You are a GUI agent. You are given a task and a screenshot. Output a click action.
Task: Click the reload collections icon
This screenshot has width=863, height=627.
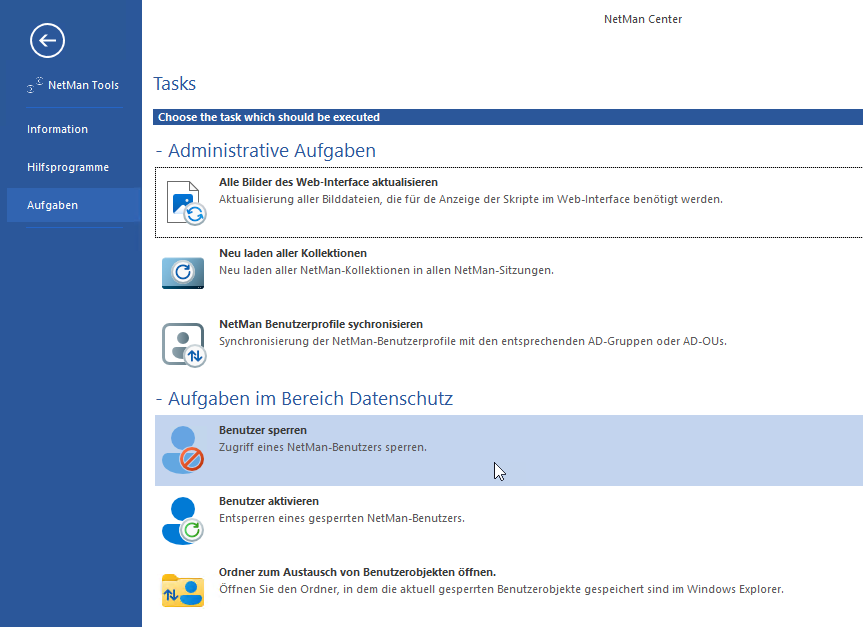coord(183,272)
